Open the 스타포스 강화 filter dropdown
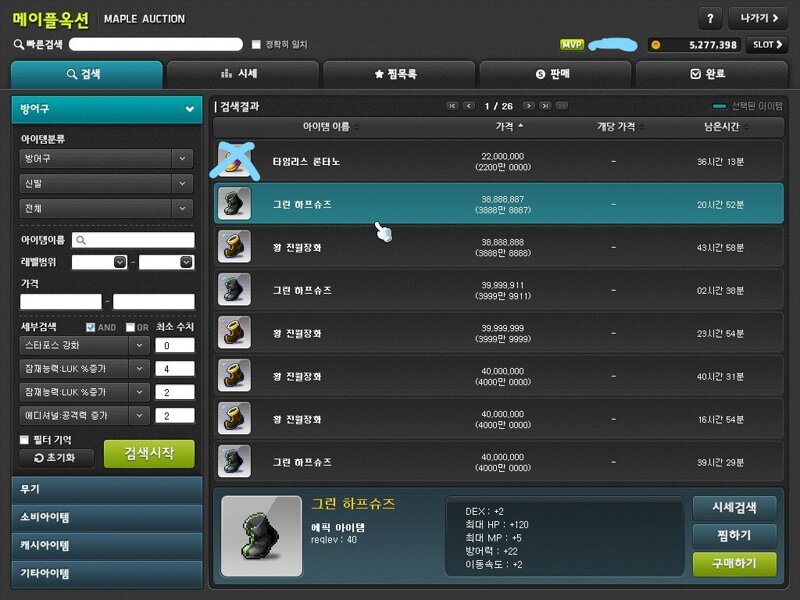This screenshot has width=800, height=600. click(x=84, y=345)
